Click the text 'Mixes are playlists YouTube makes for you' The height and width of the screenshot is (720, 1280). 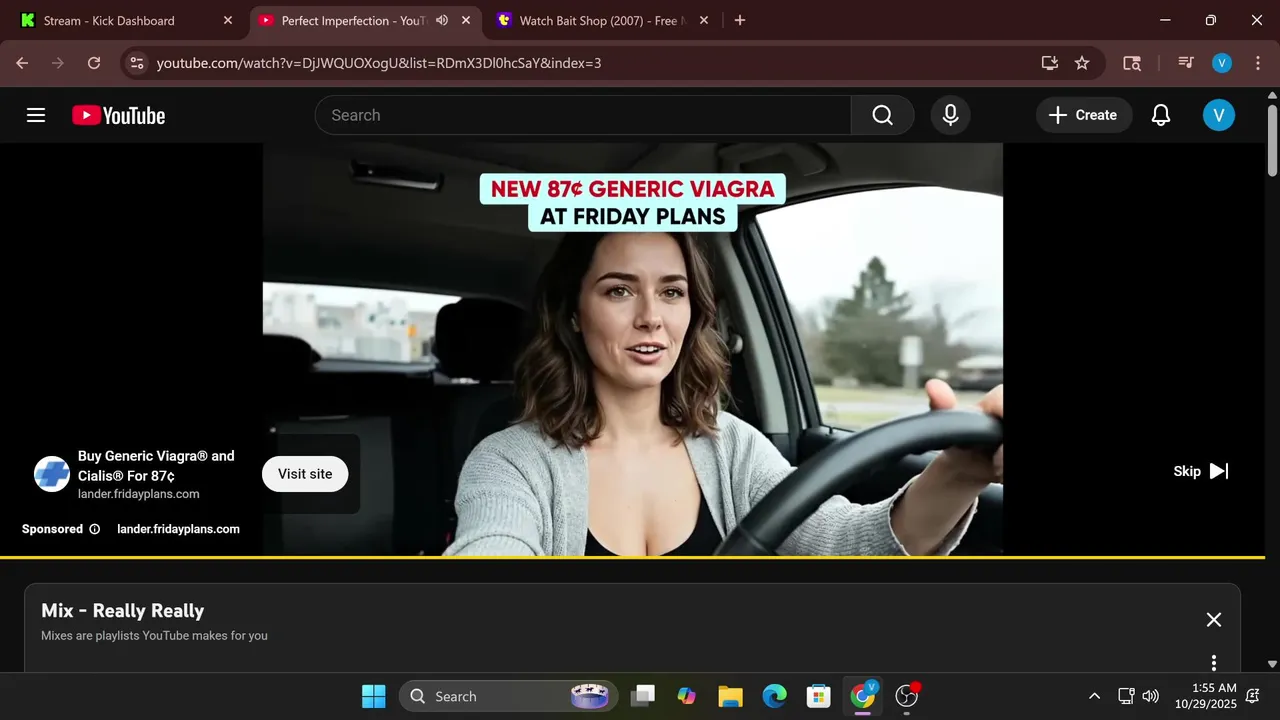tap(154, 636)
